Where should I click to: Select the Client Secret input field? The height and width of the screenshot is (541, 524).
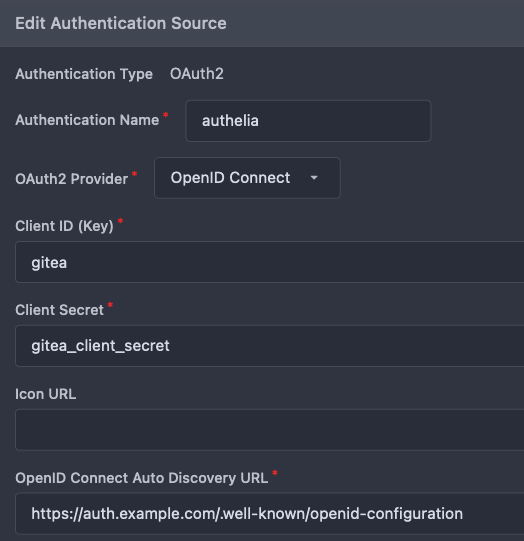[x=270, y=346]
